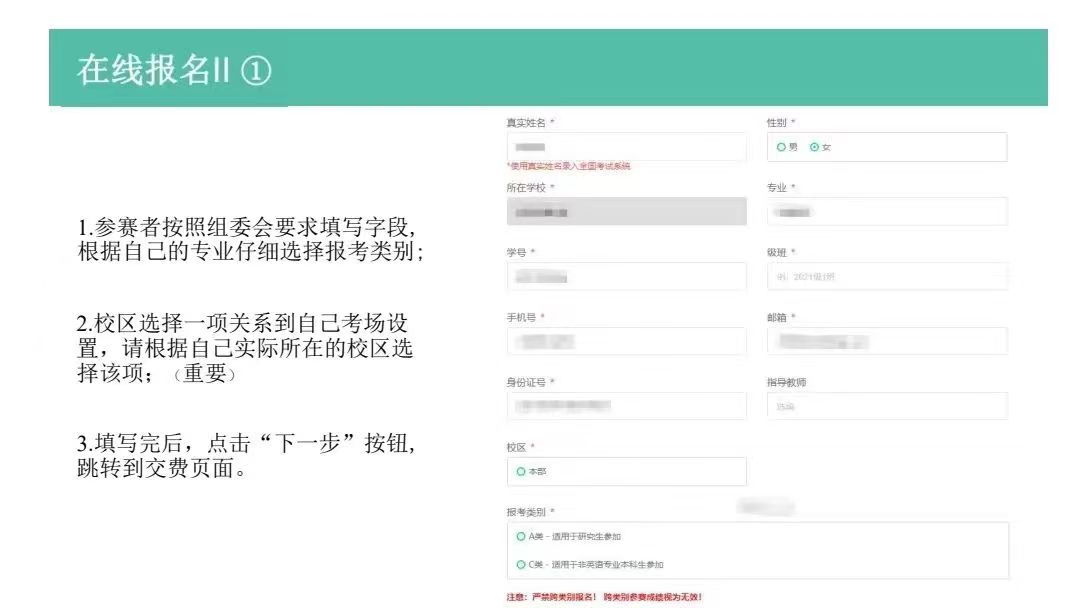Viewport: 1080px width, 608px height.
Task: Click the 在线报名II header title
Action: point(175,72)
